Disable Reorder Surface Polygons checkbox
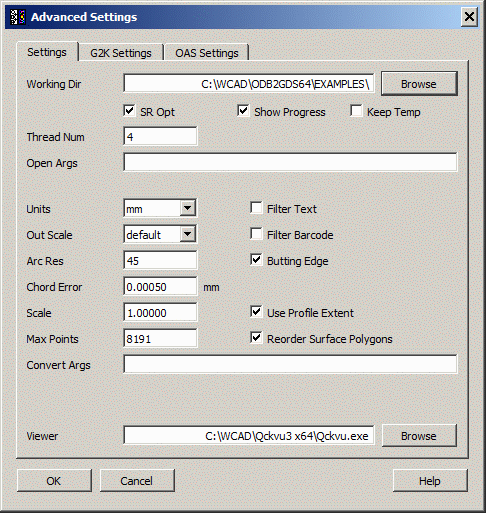Viewport: 486px width, 513px height. pos(256,338)
